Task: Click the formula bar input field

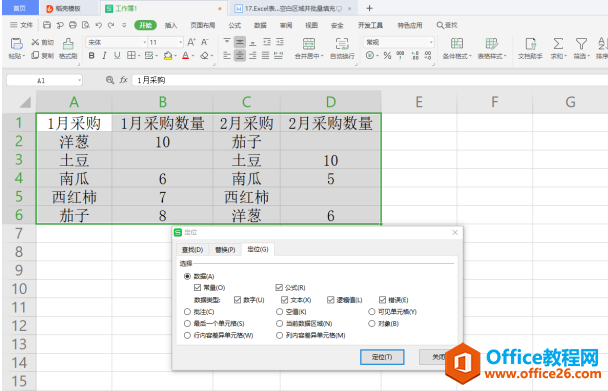Action: (x=370, y=80)
